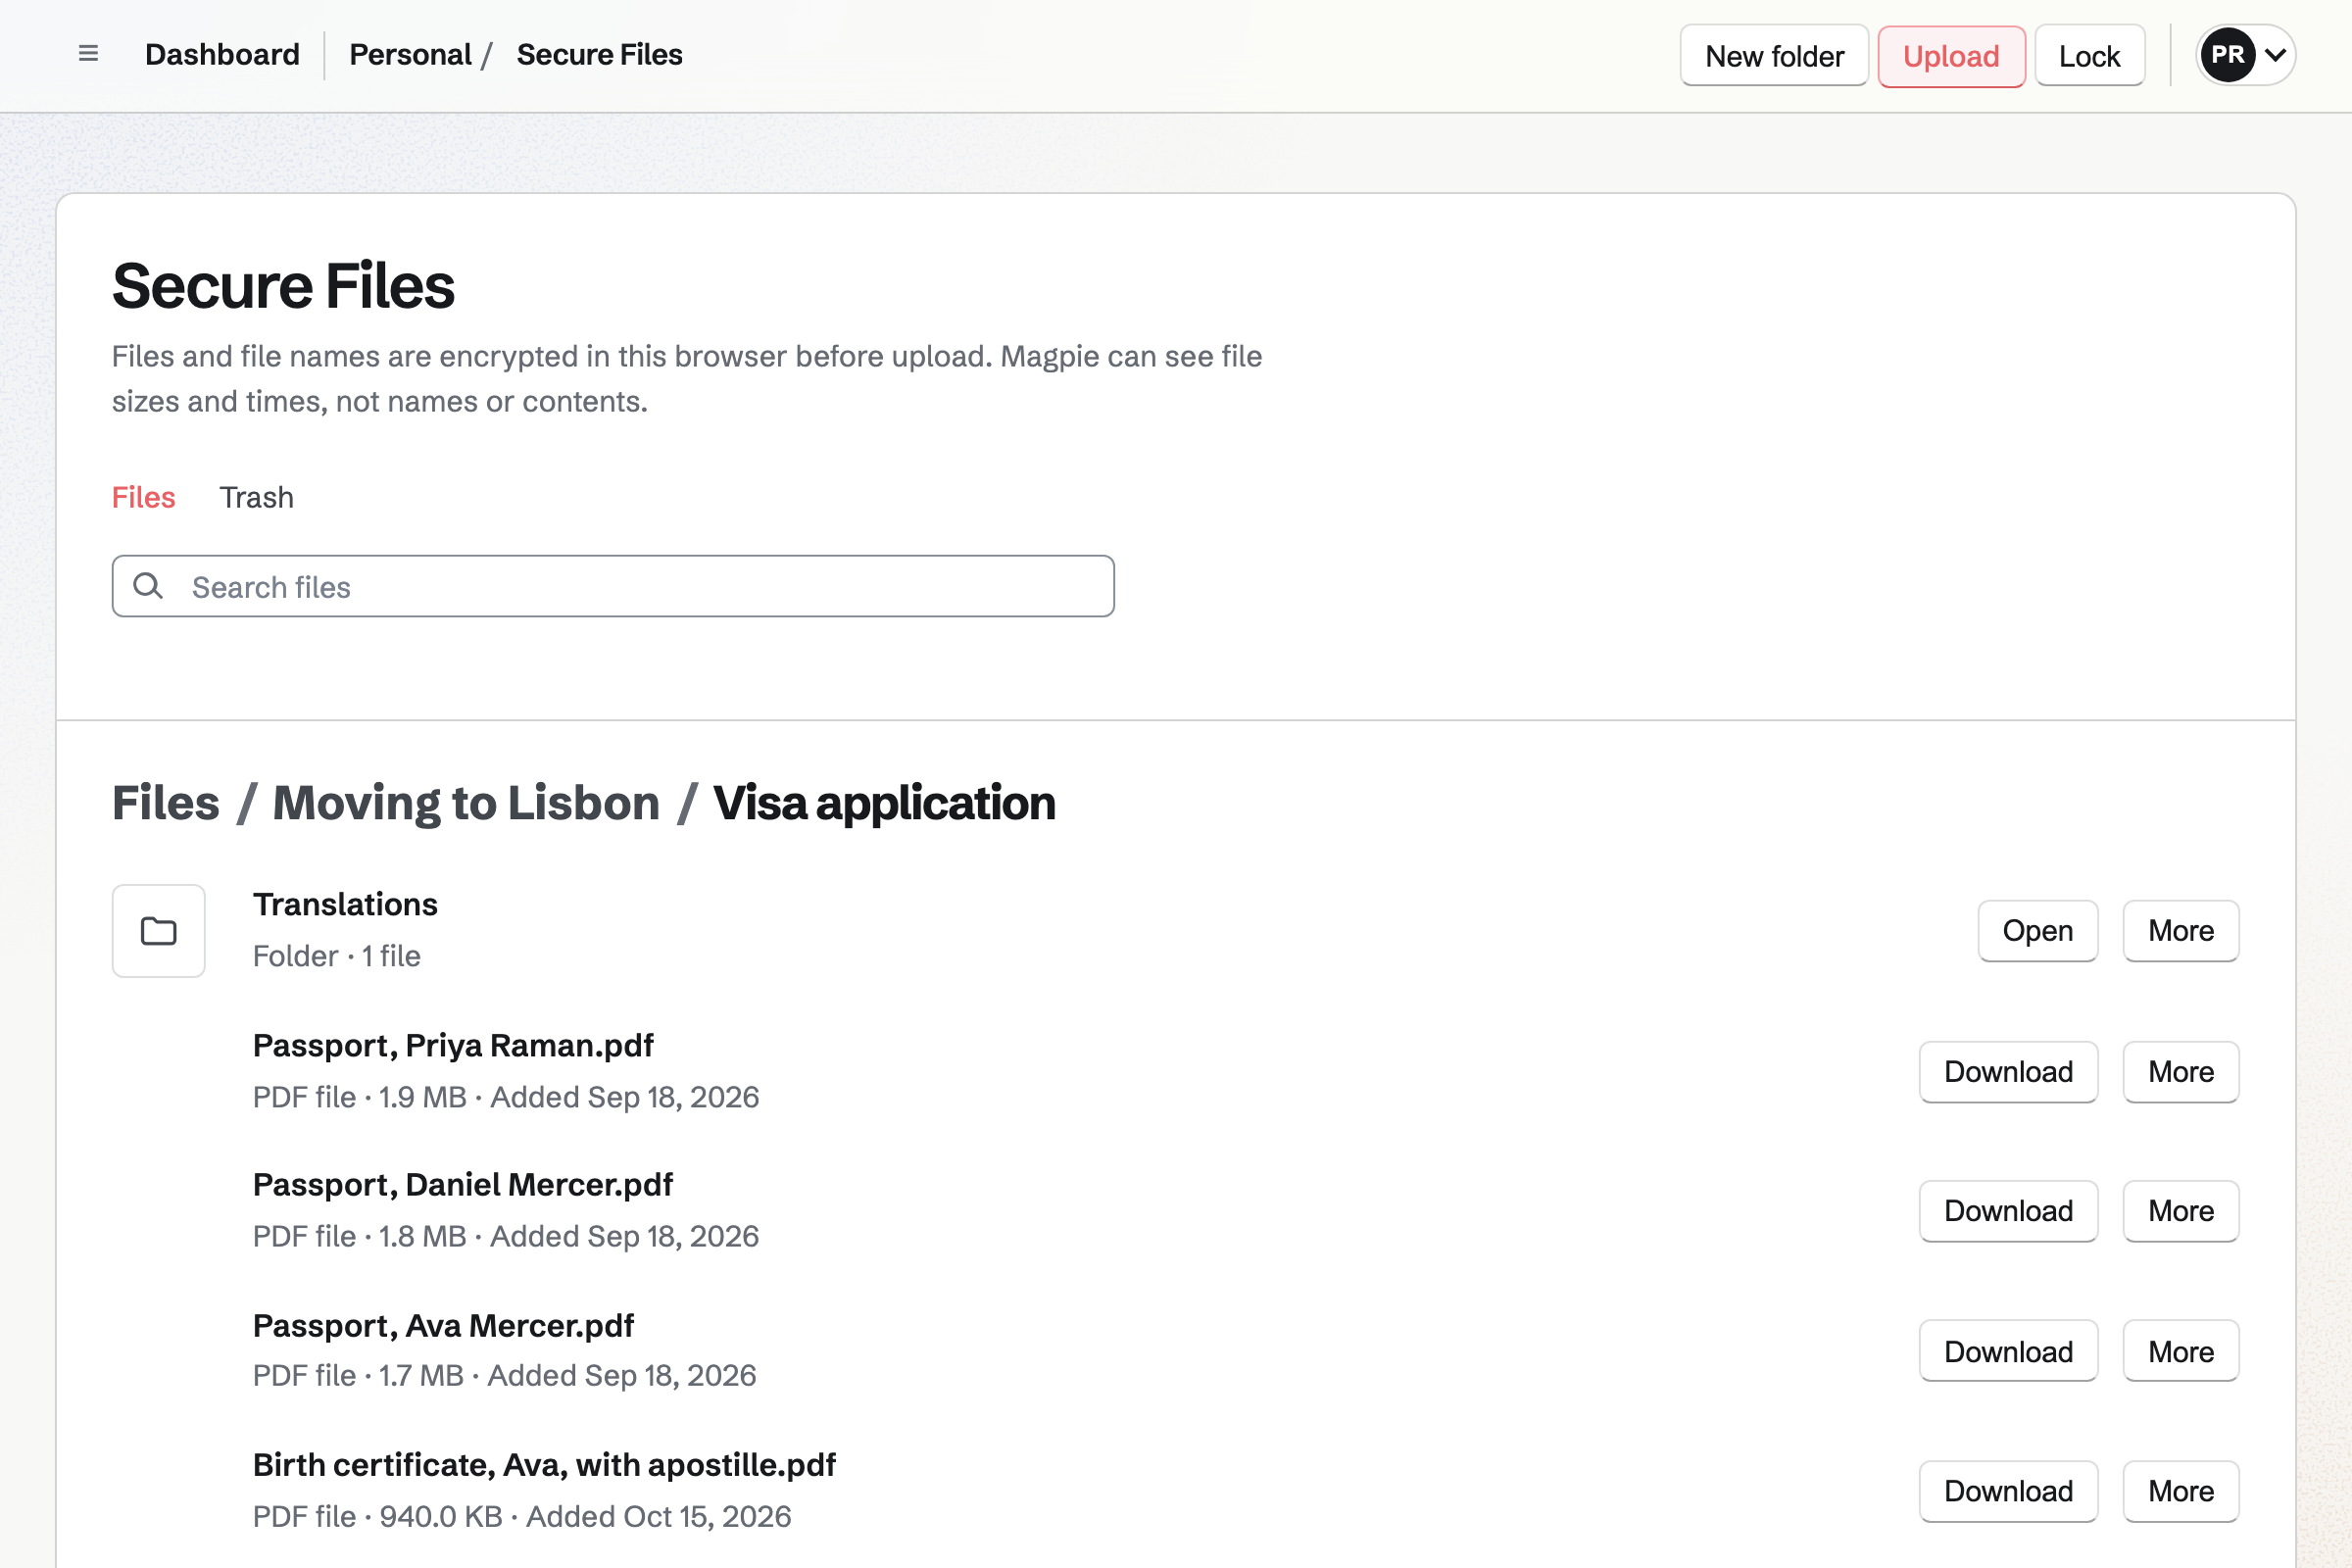This screenshot has height=1568, width=2352.
Task: Click the Secure Files page heading
Action: [x=283, y=286]
